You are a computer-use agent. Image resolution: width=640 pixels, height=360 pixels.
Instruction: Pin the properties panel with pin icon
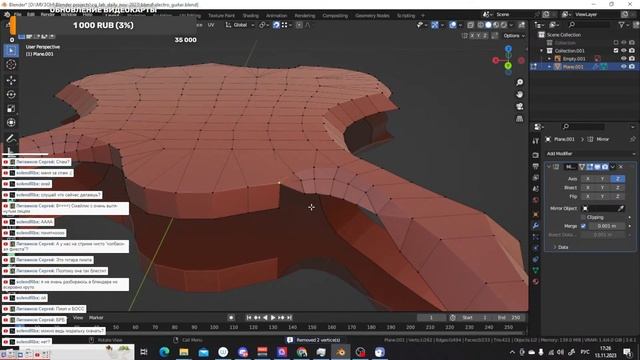pos(633,139)
